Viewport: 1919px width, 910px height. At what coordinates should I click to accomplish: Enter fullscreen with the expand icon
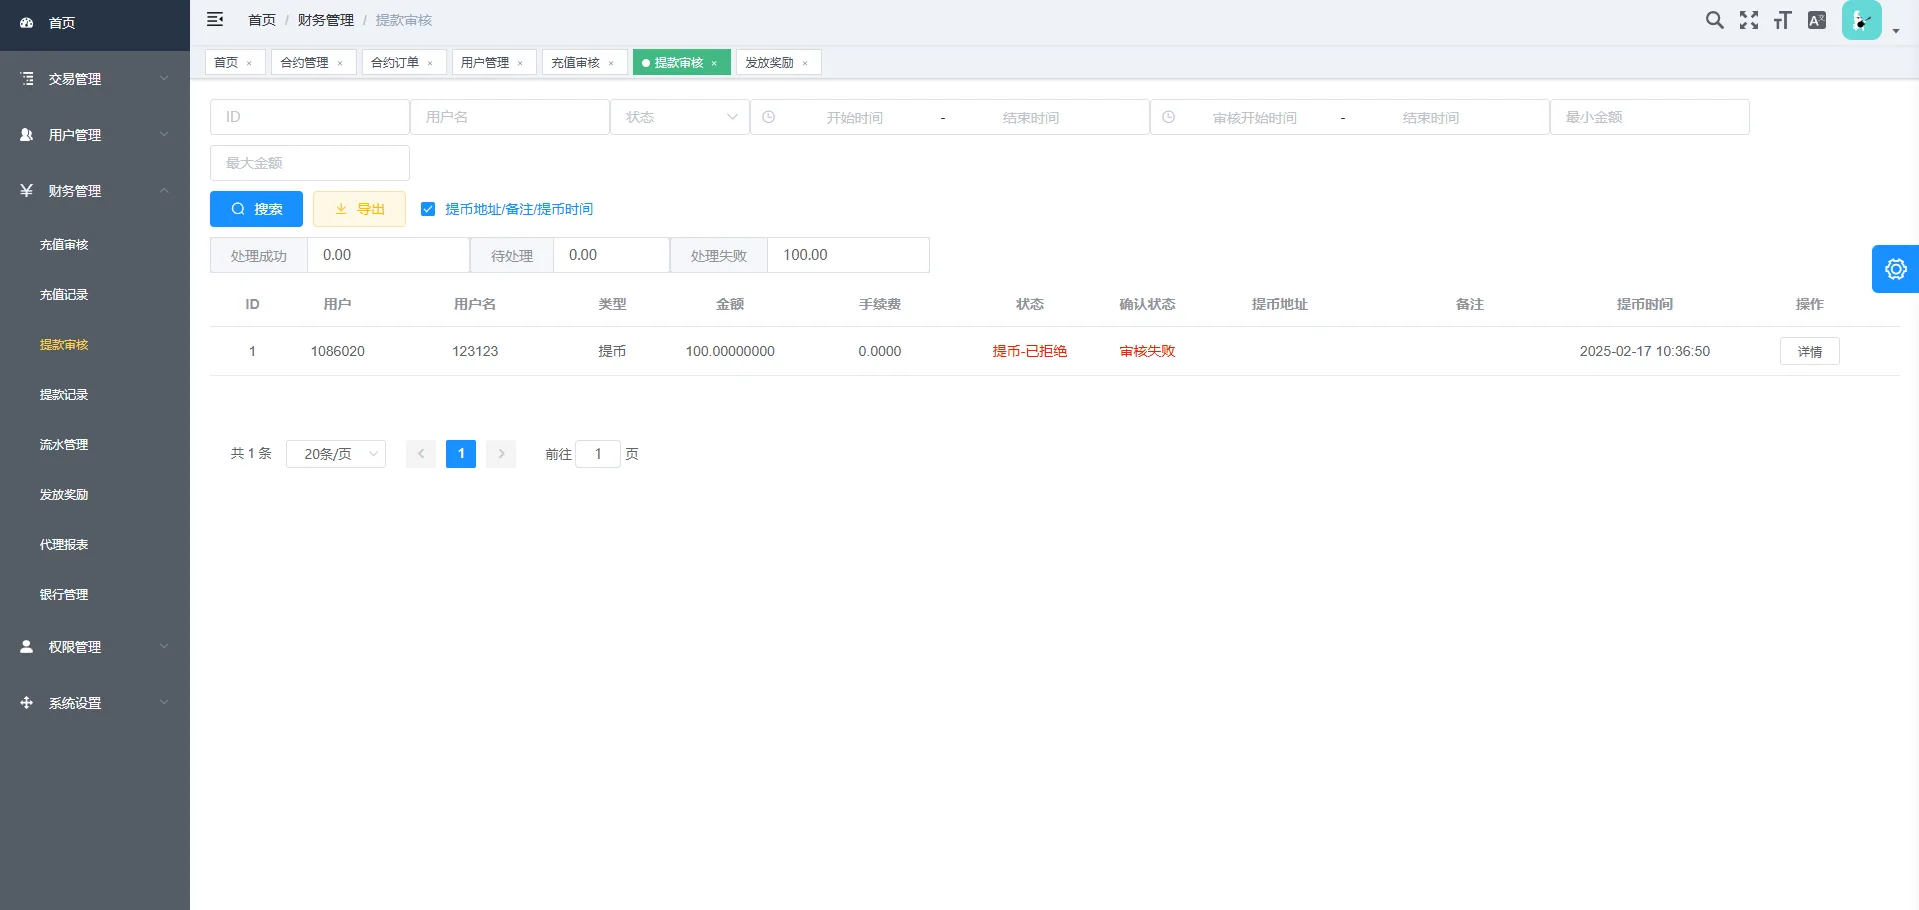click(1749, 20)
